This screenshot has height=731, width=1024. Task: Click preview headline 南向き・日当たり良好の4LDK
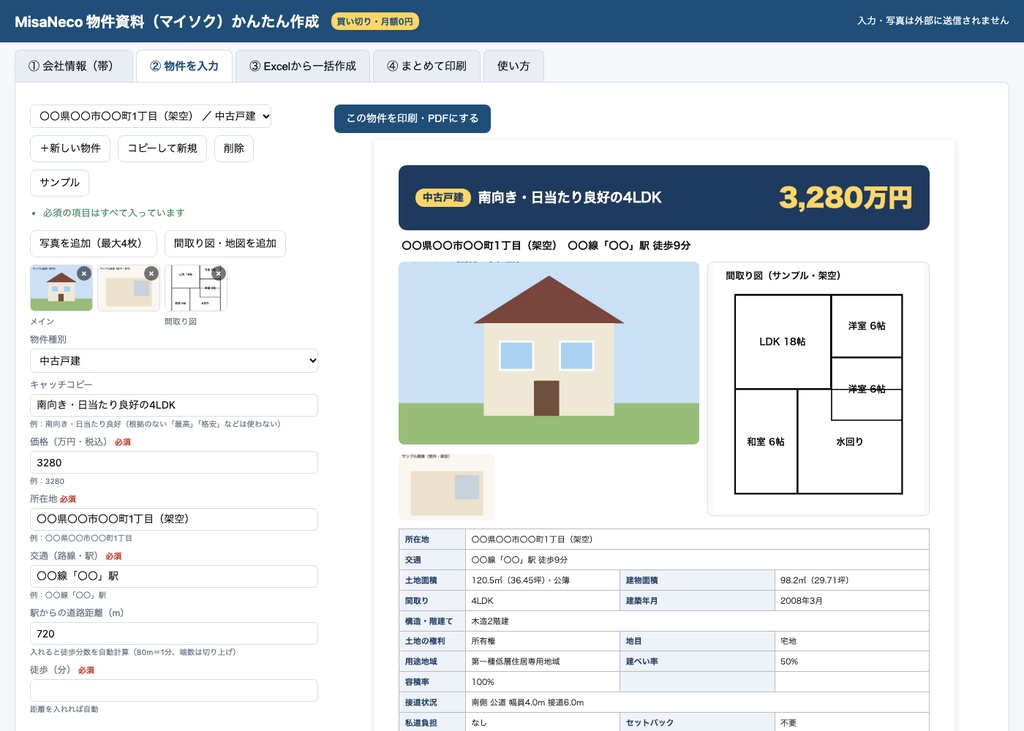[x=569, y=197]
